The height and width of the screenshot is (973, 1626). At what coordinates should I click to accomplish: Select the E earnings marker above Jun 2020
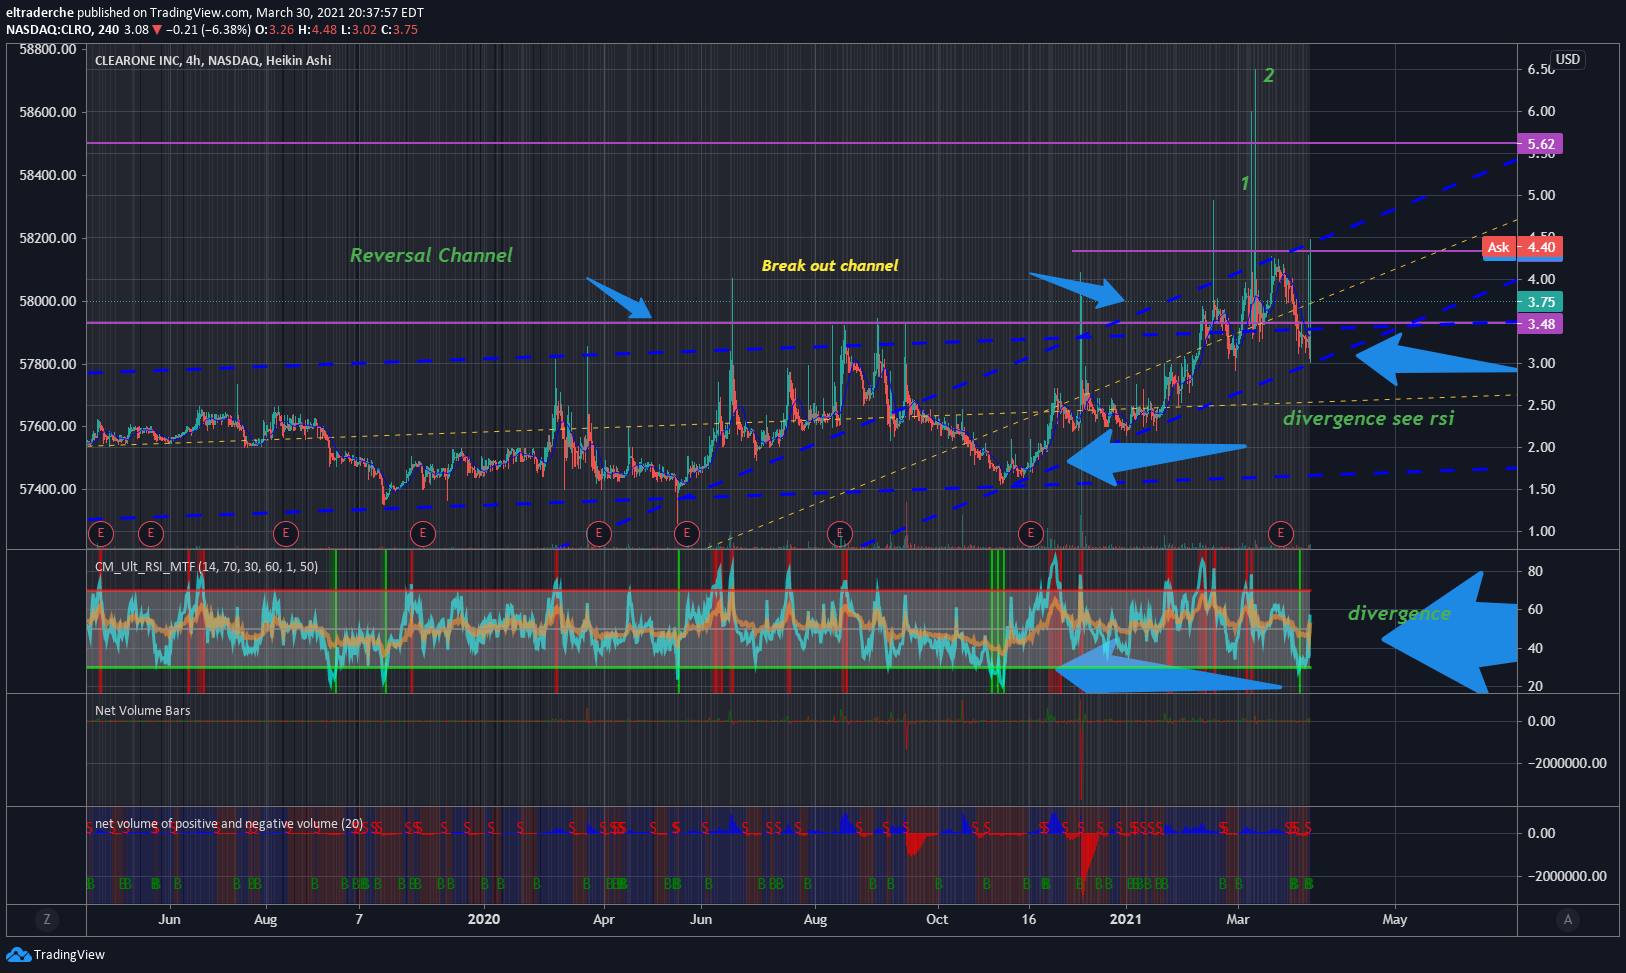tap(686, 533)
